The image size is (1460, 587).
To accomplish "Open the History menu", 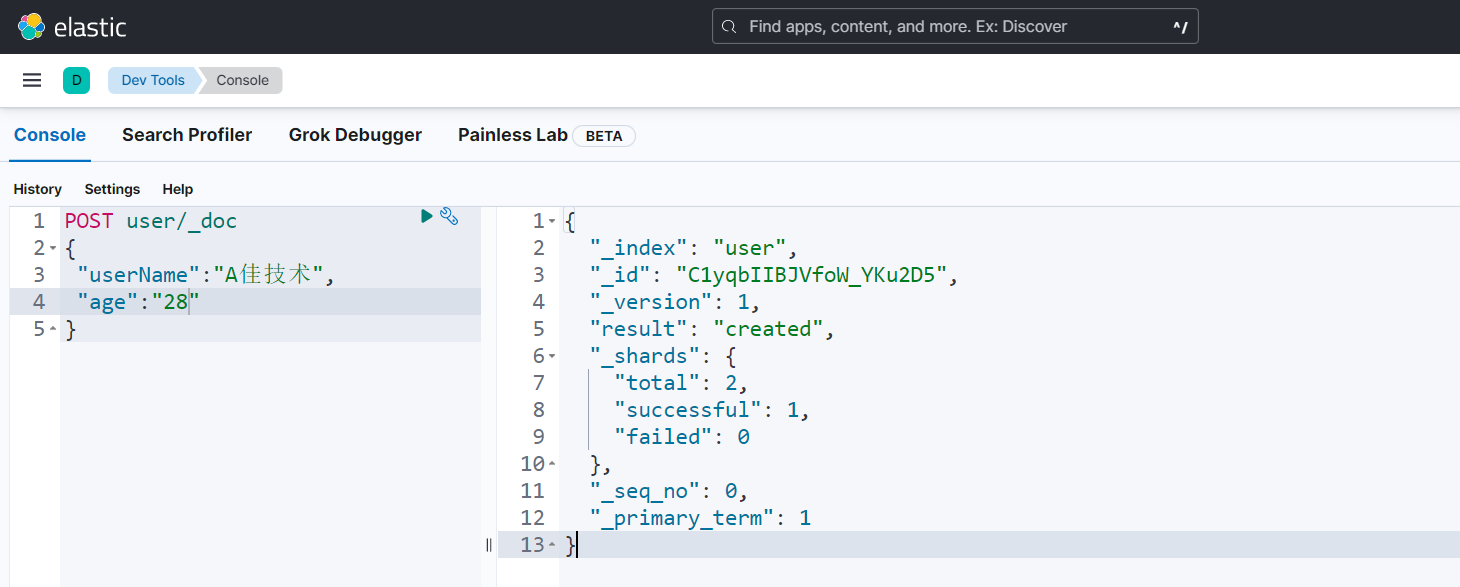I will pos(37,189).
